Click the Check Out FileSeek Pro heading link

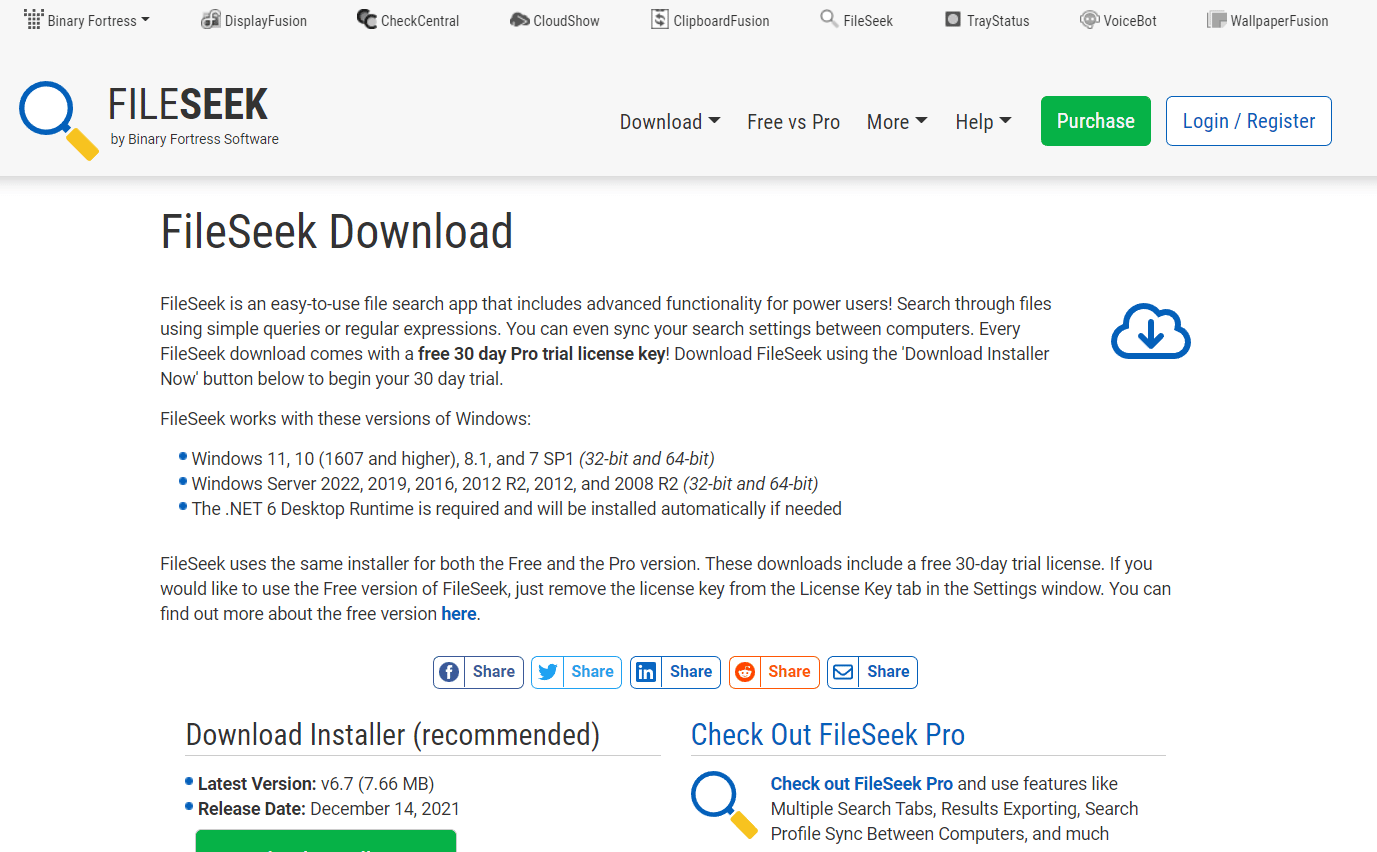point(828,735)
